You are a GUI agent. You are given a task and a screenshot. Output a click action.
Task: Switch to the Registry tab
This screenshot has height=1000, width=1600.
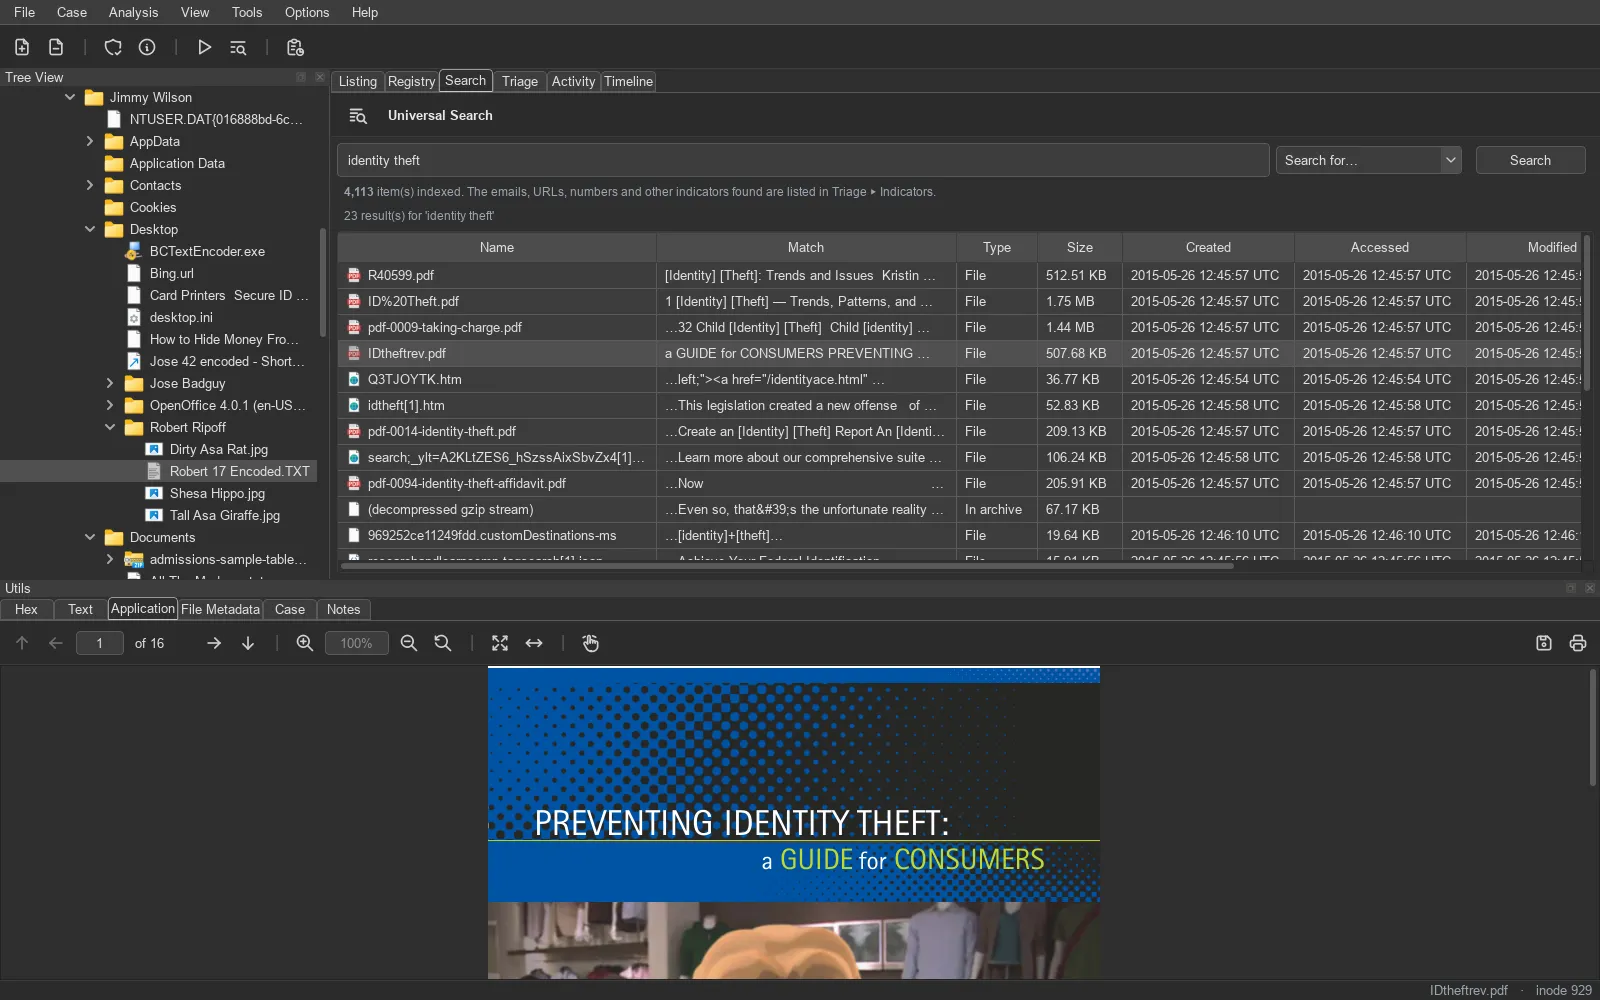pos(411,81)
